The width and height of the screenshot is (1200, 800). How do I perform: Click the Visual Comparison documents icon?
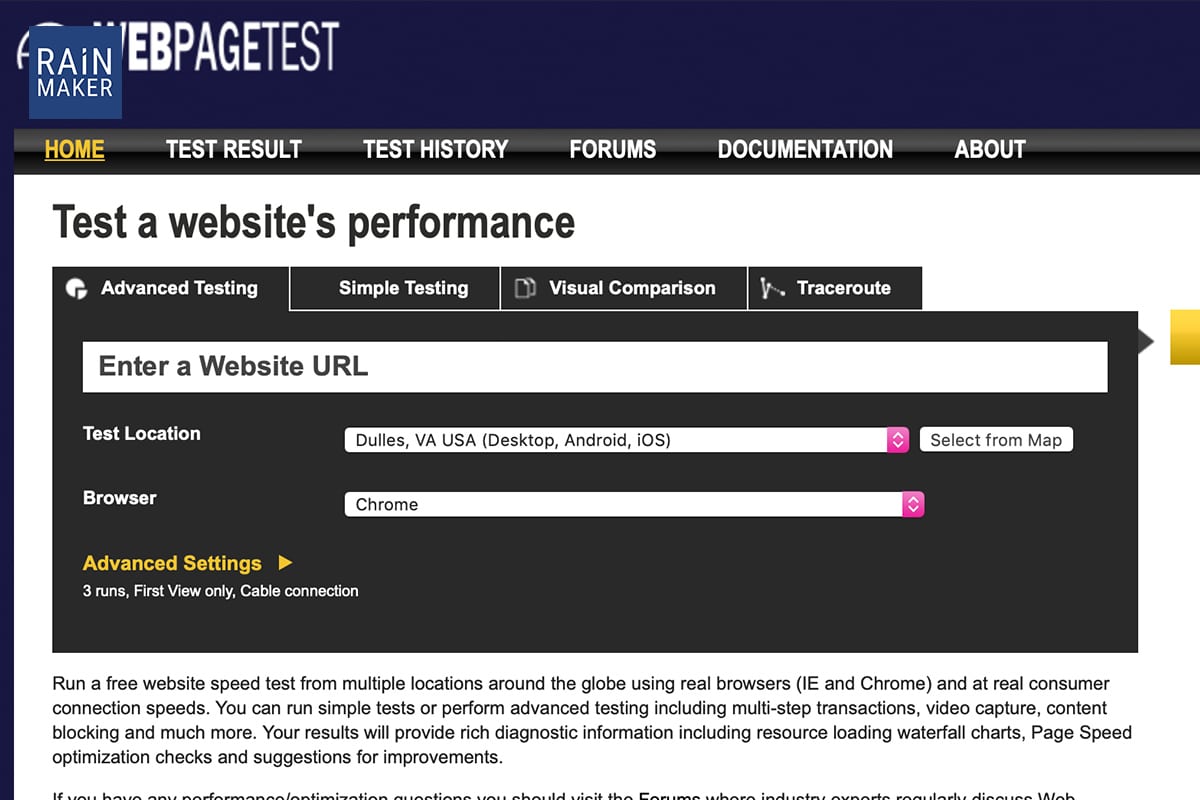(525, 289)
